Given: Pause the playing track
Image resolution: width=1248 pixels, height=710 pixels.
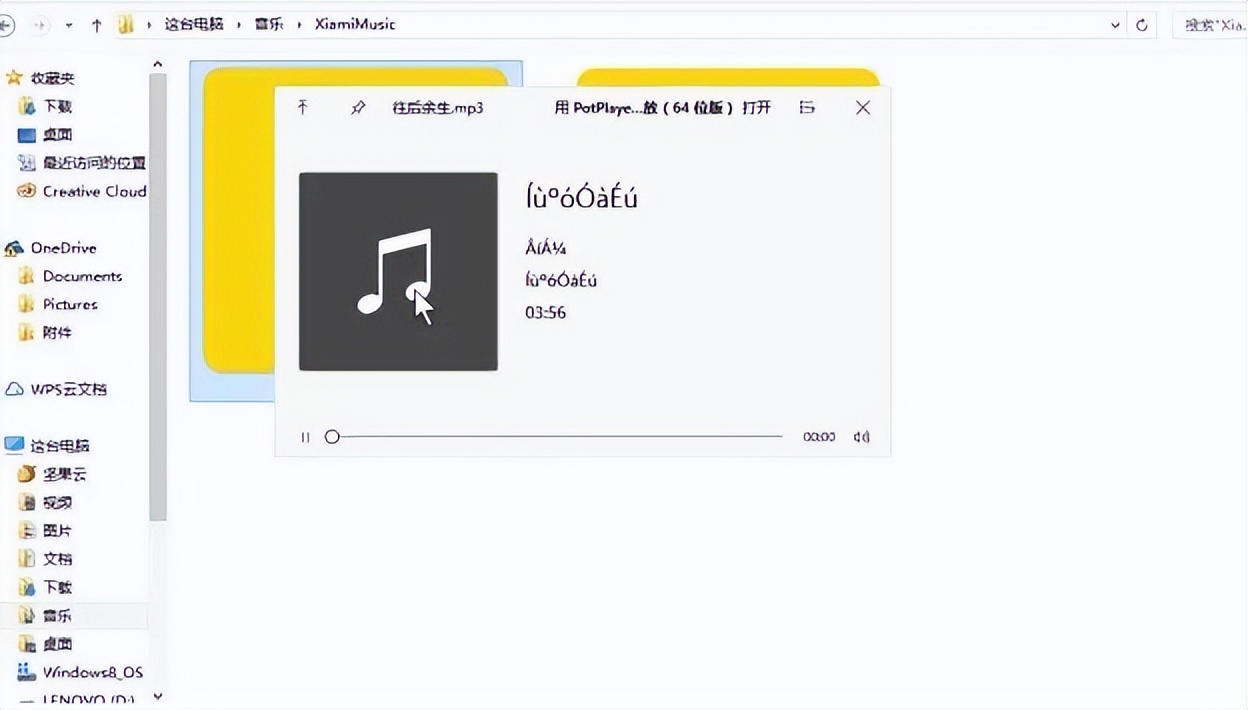Looking at the screenshot, I should (305, 436).
